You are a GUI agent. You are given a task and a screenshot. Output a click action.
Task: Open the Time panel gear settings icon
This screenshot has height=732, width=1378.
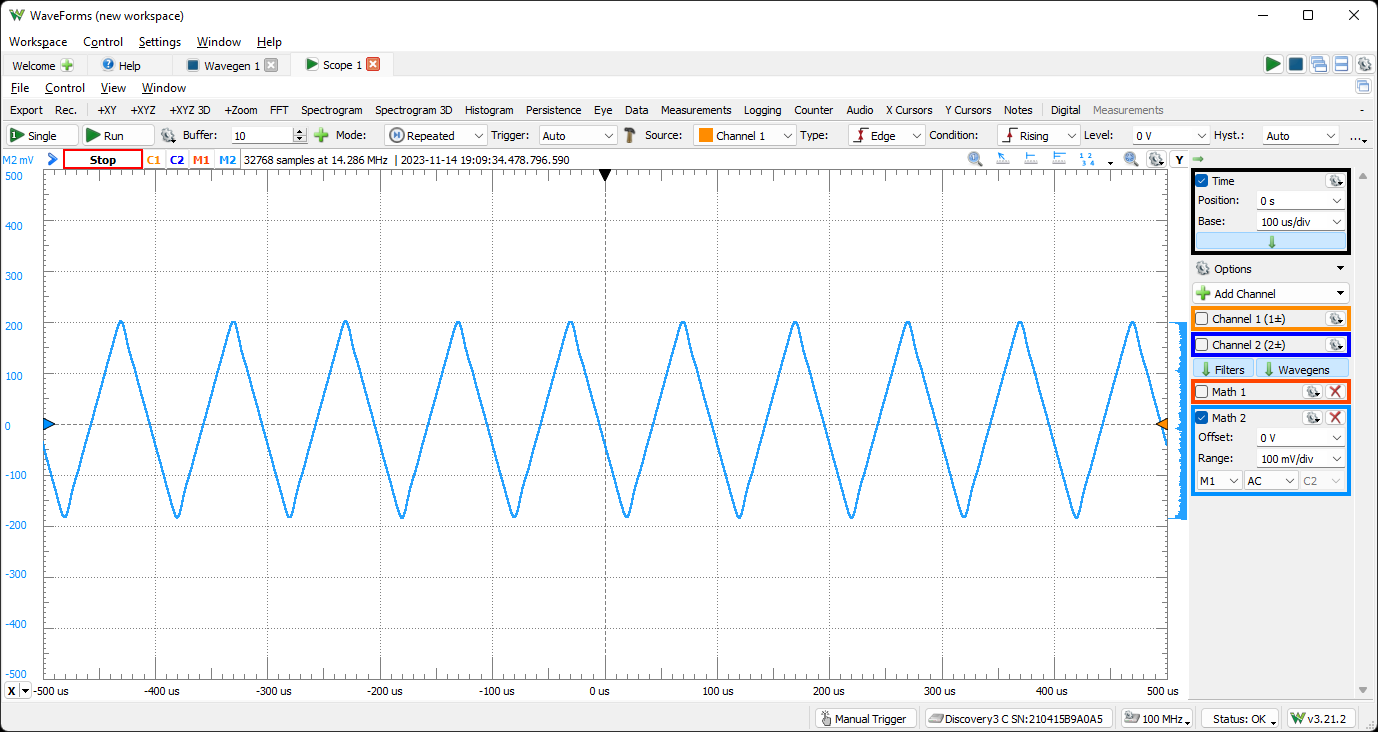(1336, 180)
